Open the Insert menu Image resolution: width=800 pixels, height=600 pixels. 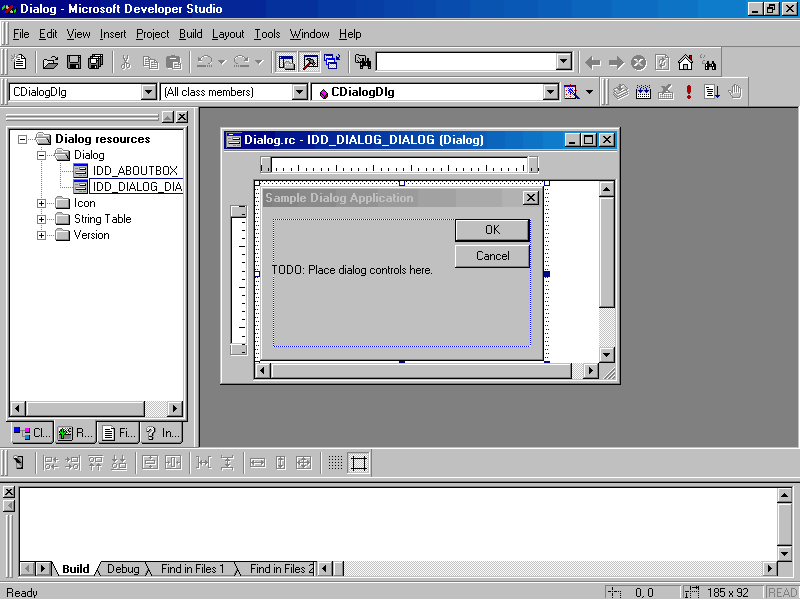pyautogui.click(x=113, y=34)
